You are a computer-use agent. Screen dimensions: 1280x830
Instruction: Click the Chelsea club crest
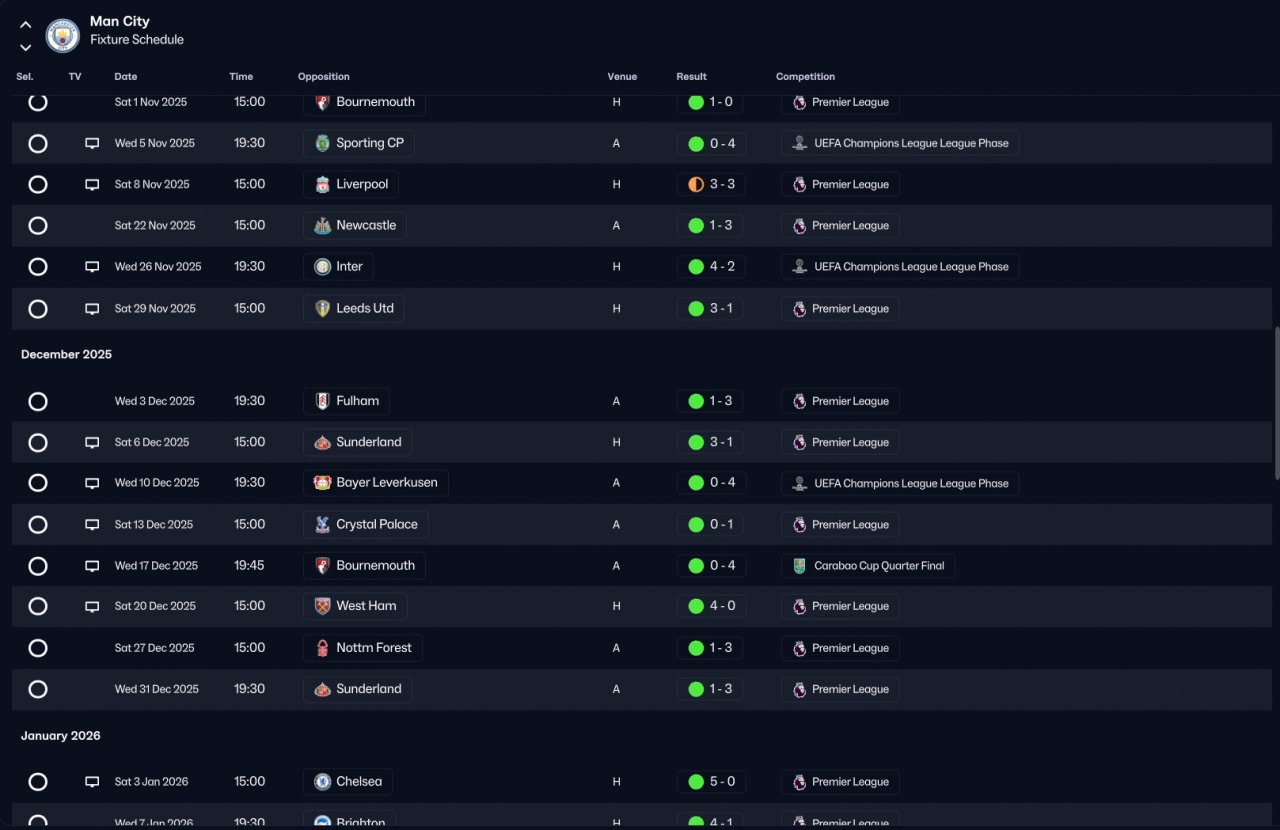[x=322, y=782]
